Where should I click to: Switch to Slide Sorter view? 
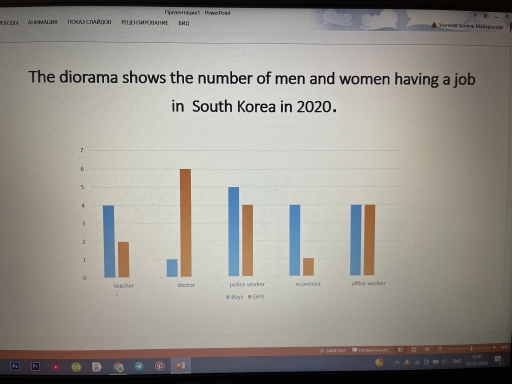tap(414, 349)
